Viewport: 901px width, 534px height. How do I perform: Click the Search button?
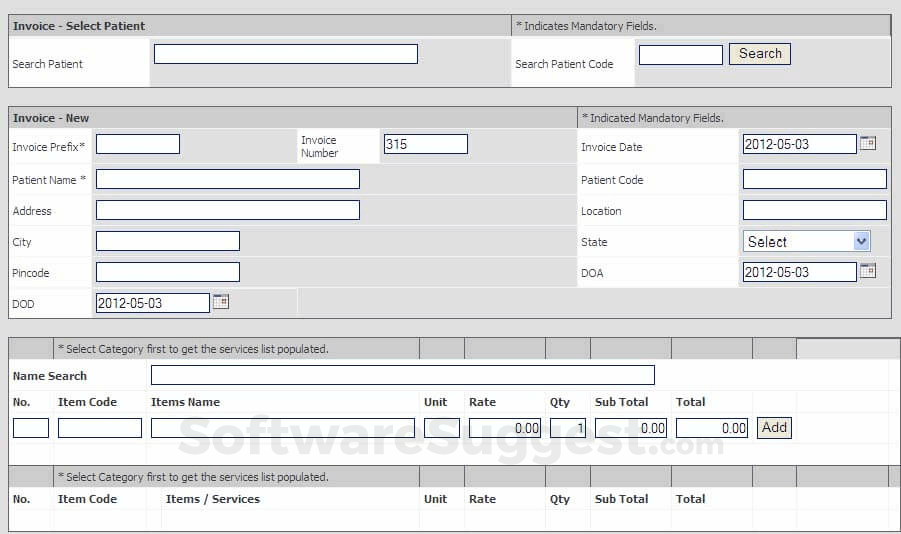tap(760, 54)
